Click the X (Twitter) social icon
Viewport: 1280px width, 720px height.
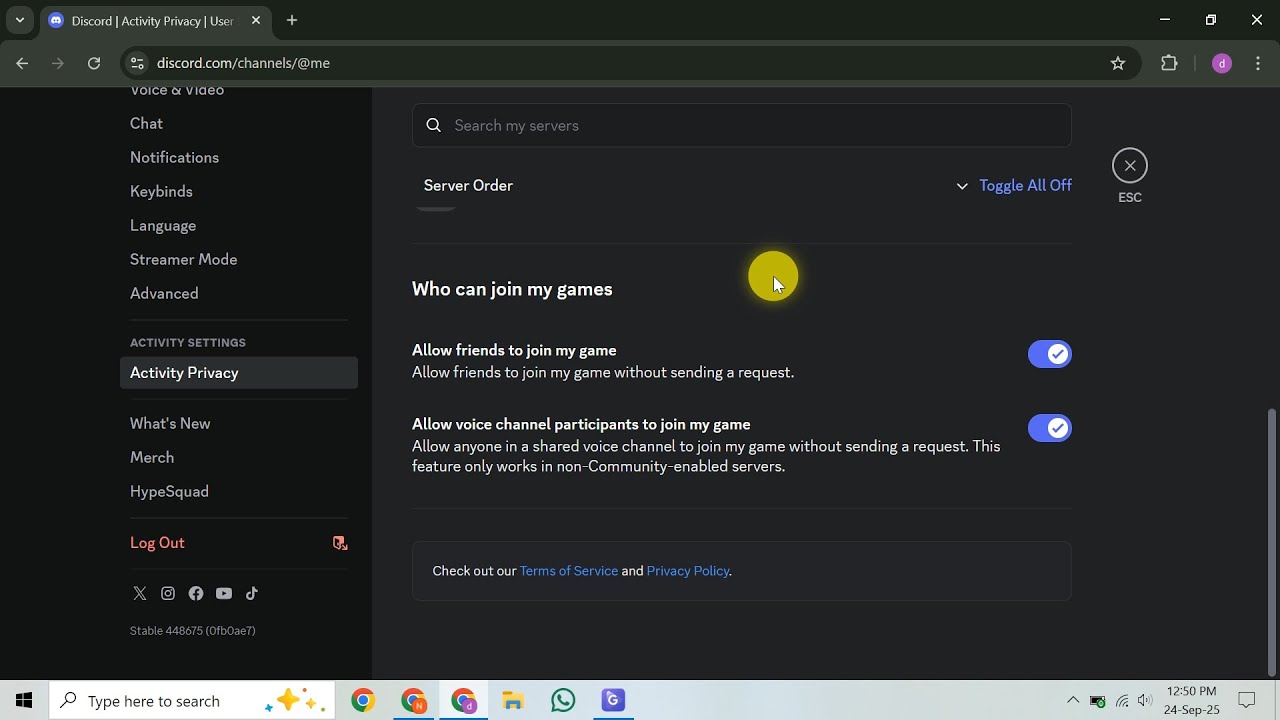140,593
